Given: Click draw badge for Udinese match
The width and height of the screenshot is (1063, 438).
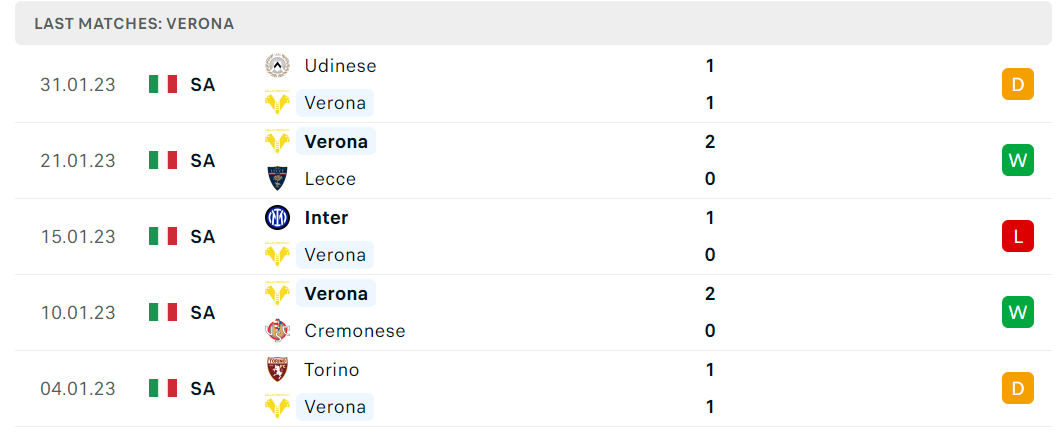Looking at the screenshot, I should 1018,85.
